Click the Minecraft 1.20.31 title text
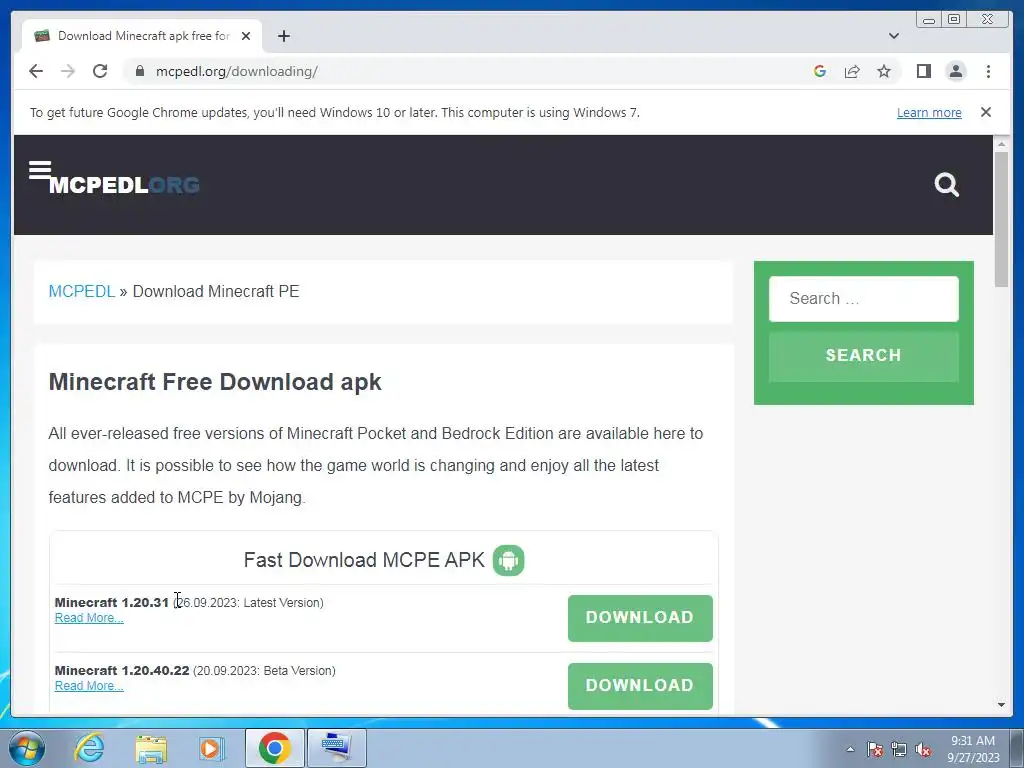This screenshot has height=768, width=1024. pos(112,602)
